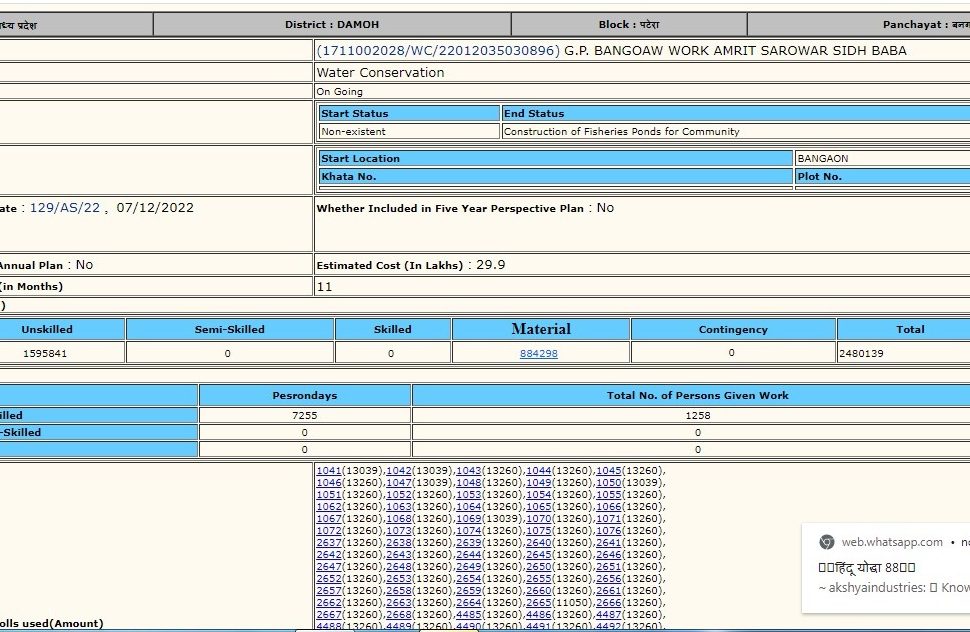The width and height of the screenshot is (970, 632).
Task: Open muster roll 2661 link
Action: 608,591
